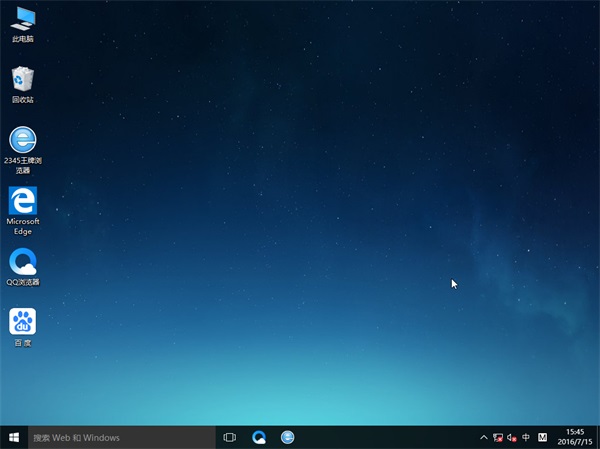Click the Microsoft Edge icon label text
Viewport: 600px width, 449px height.
(22, 225)
